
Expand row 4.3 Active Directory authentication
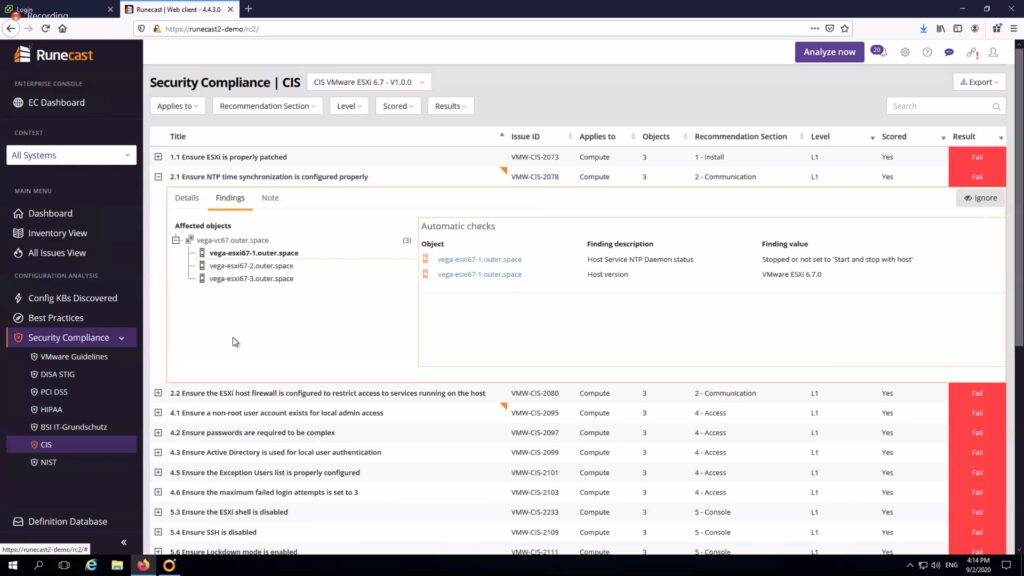[x=158, y=453]
